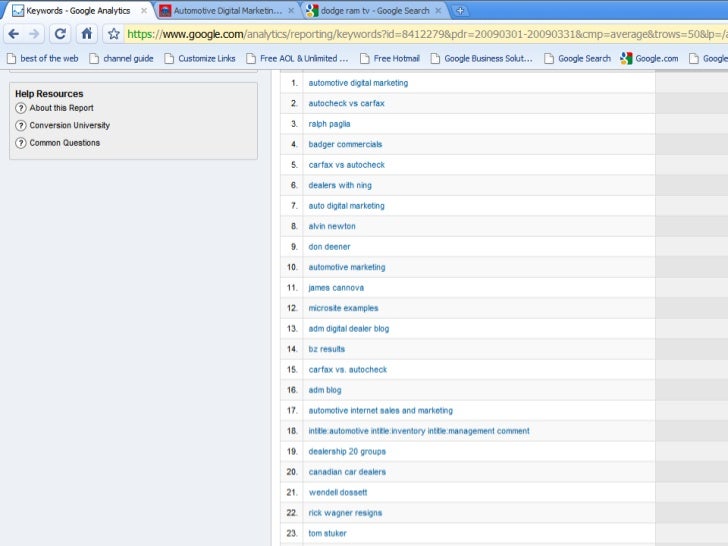Close the Automotive Digital Marketing tab
This screenshot has height=546, width=728.
click(x=291, y=10)
